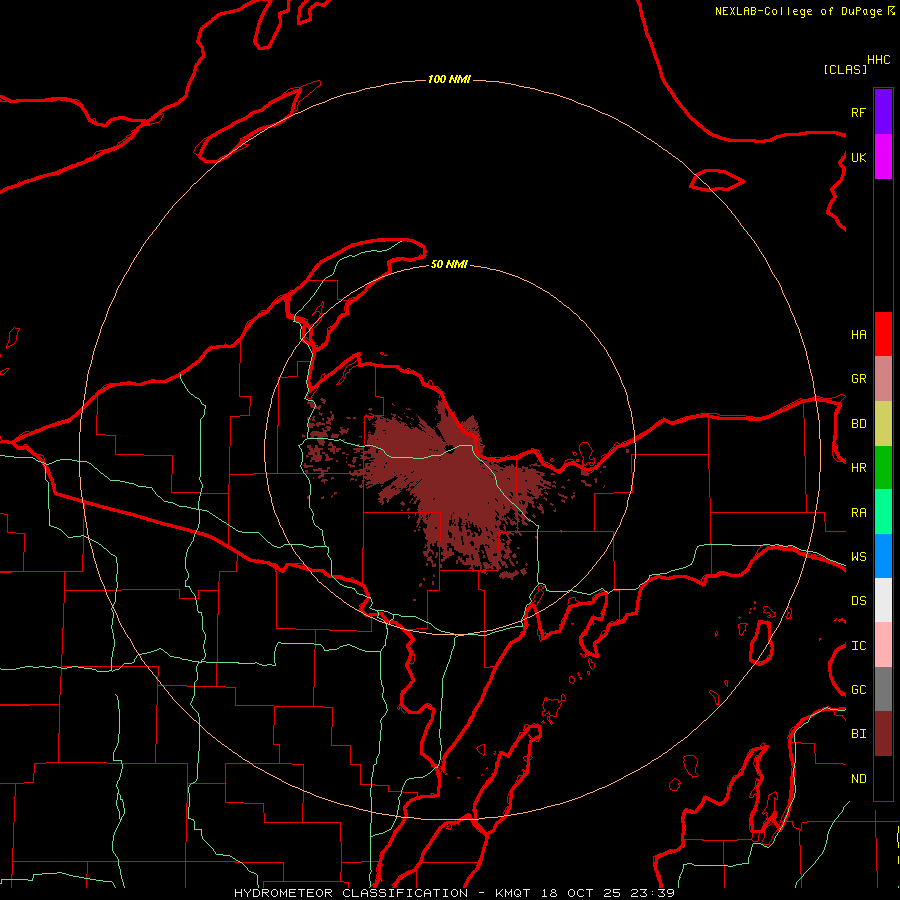Click the ND black legend swatch
This screenshot has height=900, width=900.
tap(883, 778)
